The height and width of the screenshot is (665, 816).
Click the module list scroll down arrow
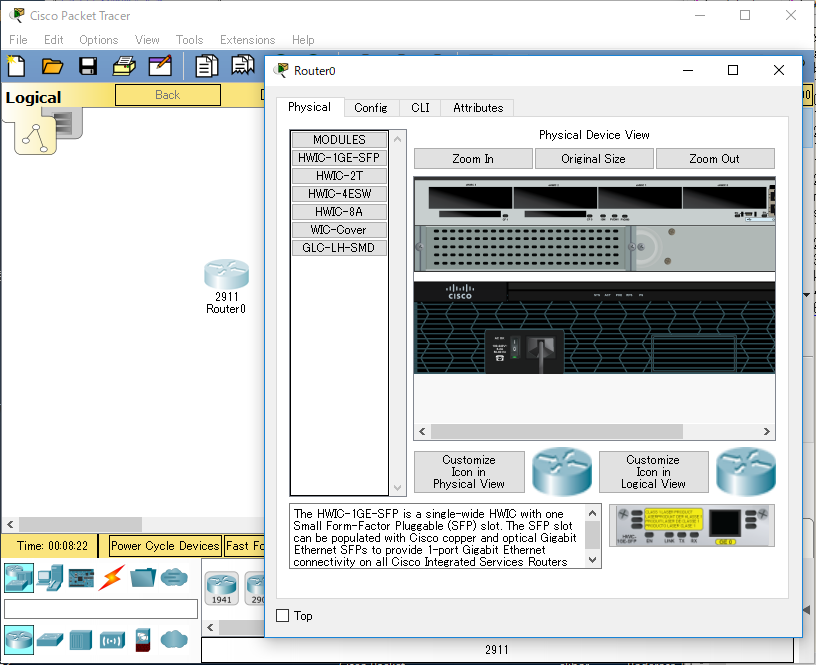pyautogui.click(x=398, y=488)
